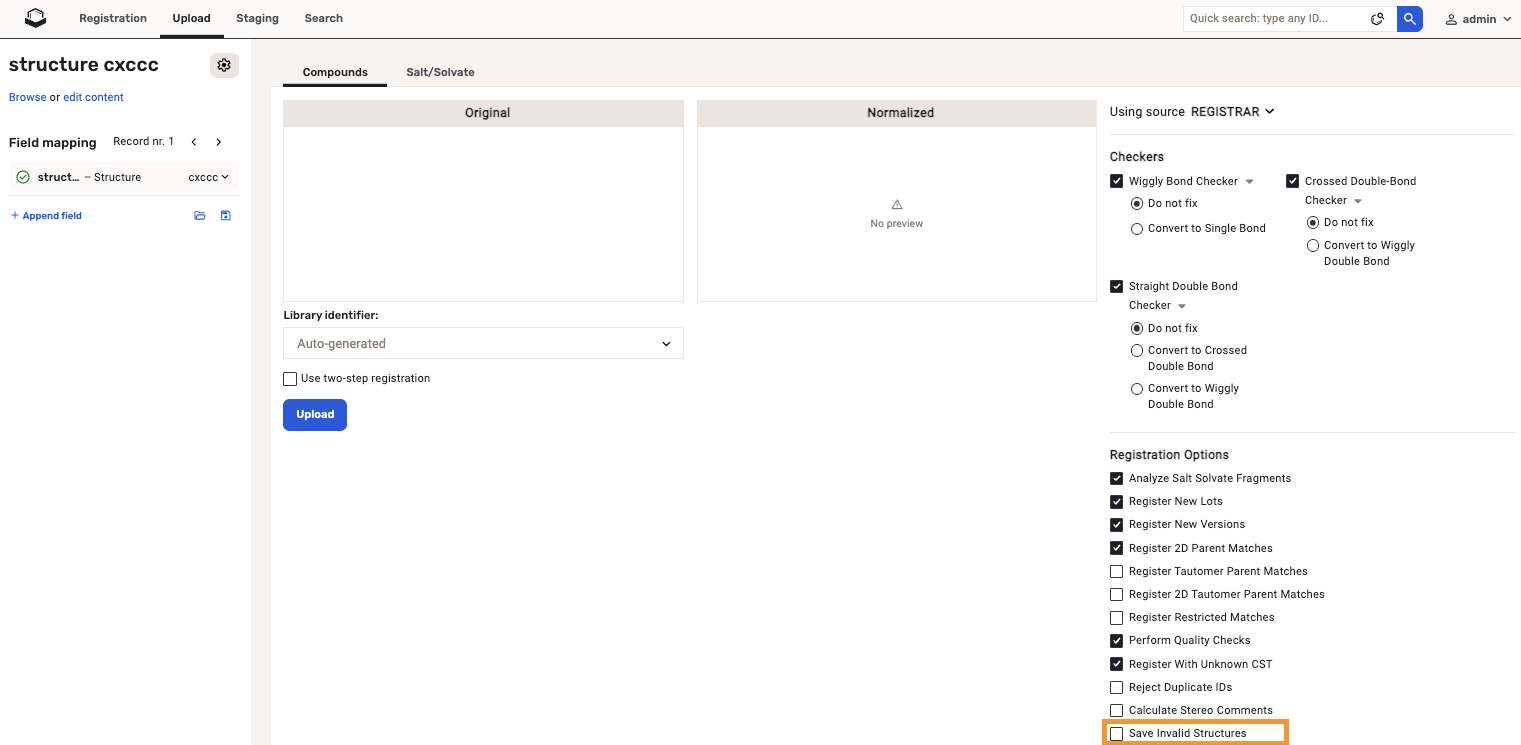Click the hexagon application logo
Image resolution: width=1521 pixels, height=745 pixels.
(34, 17)
